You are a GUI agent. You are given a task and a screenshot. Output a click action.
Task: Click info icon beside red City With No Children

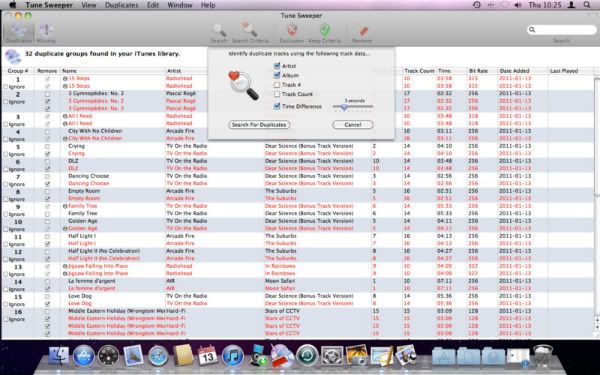(x=65, y=139)
